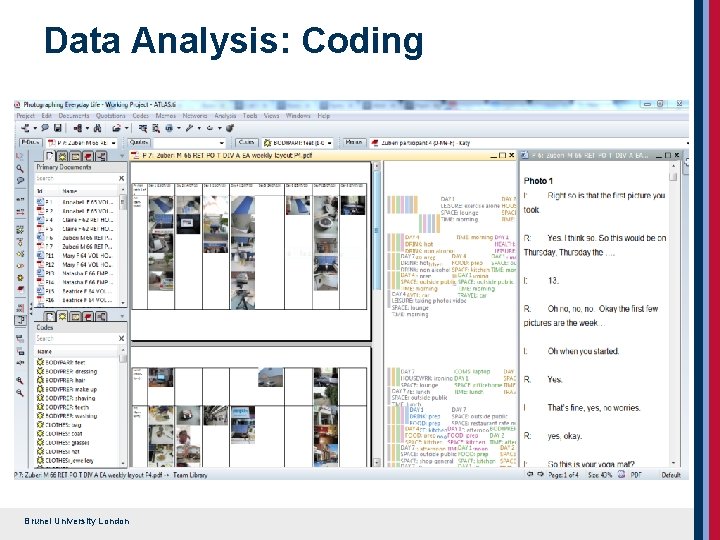Image resolution: width=720 pixels, height=540 pixels.
Task: Clear the Codes search box
Action: tap(121, 338)
